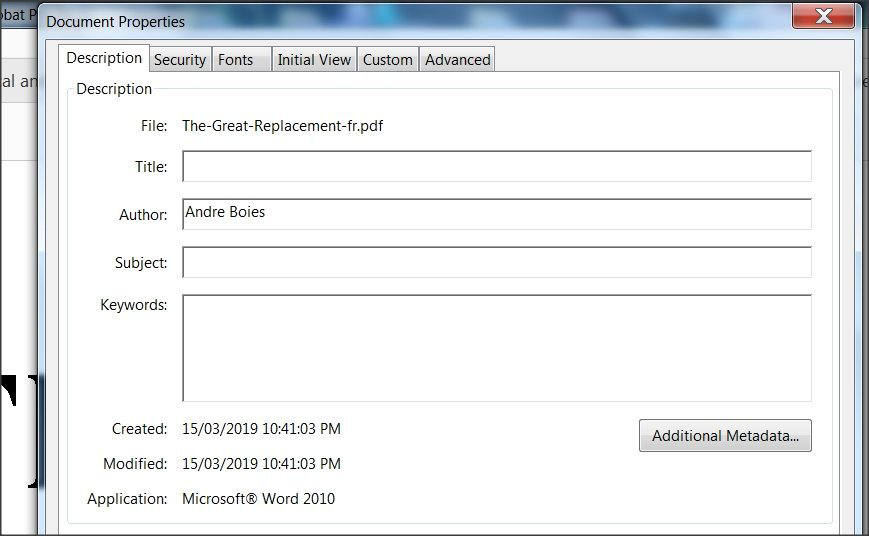Click the File: label

(154, 126)
